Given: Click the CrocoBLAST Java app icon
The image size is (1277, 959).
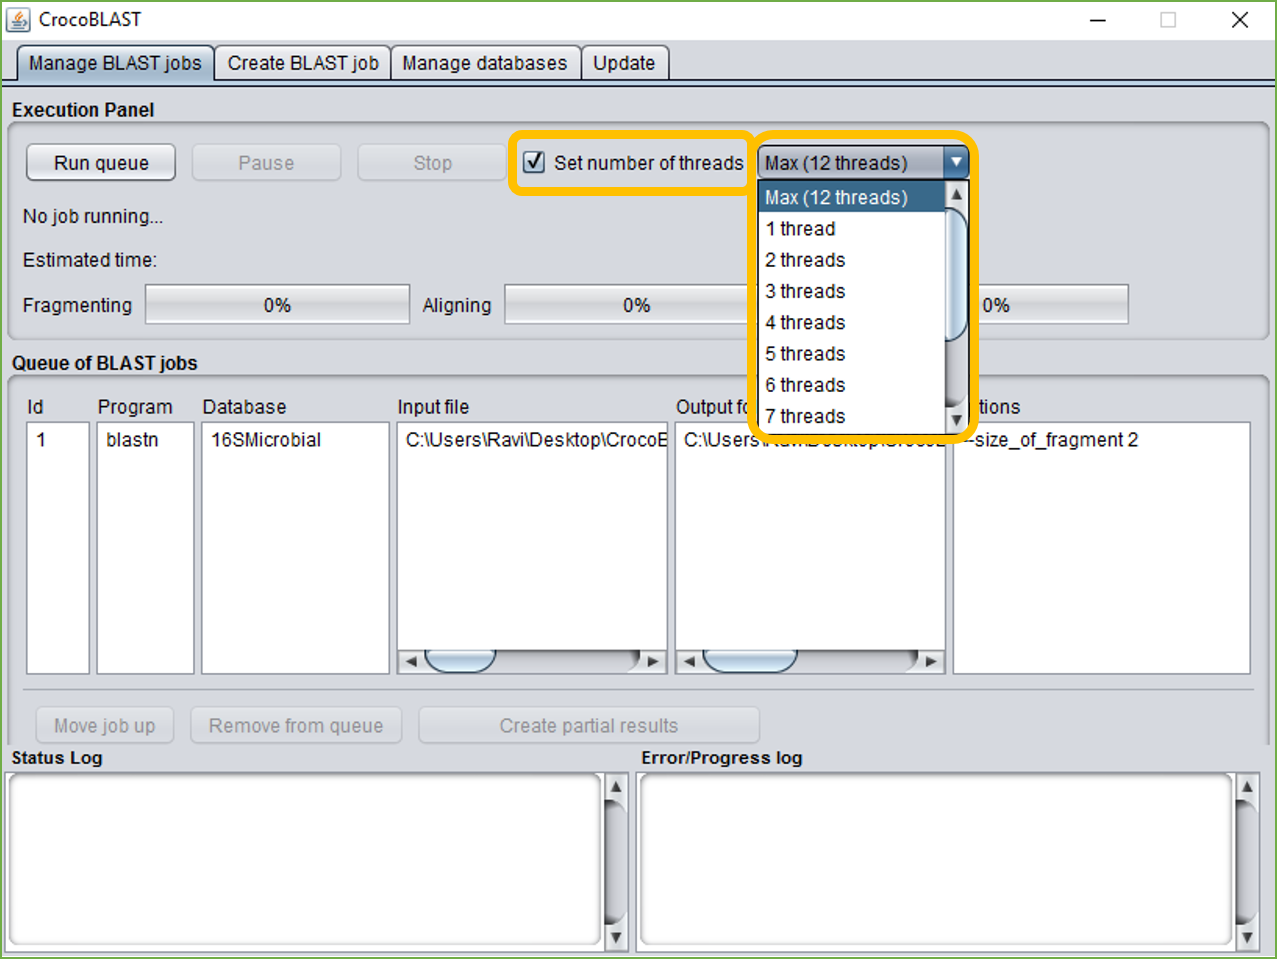Looking at the screenshot, I should 18,19.
